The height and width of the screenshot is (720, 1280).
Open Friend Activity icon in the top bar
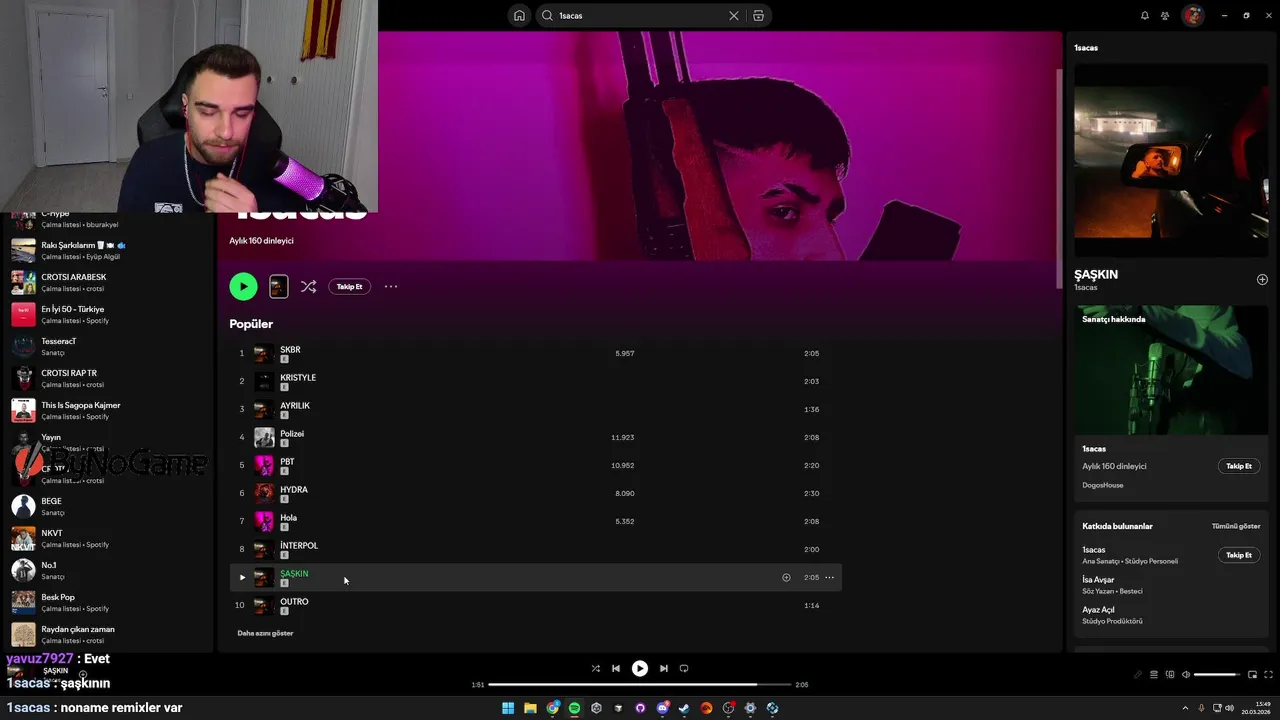click(1165, 16)
